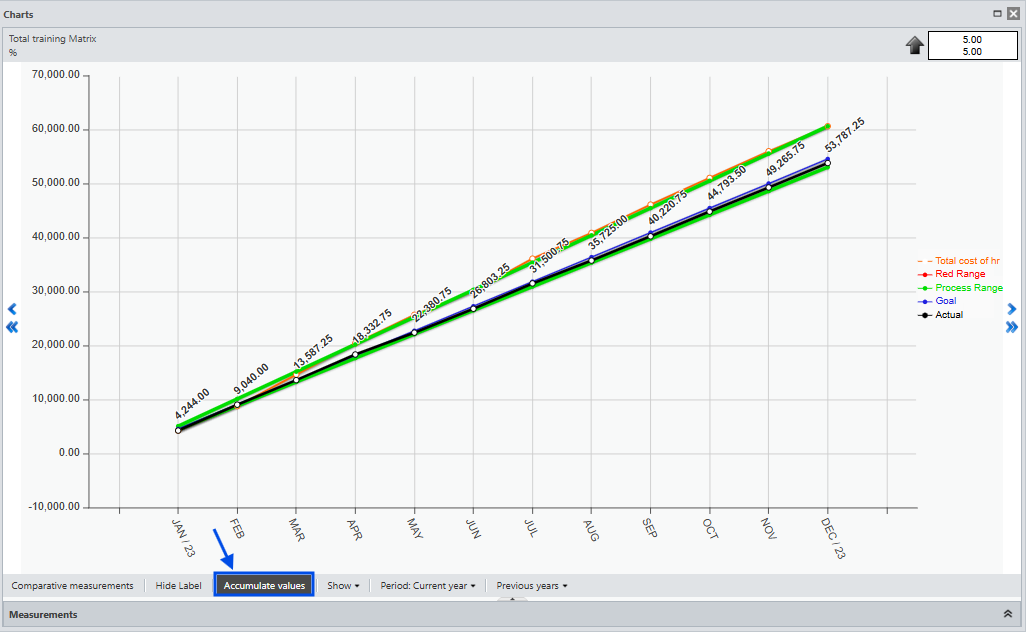Viewport: 1026px width, 633px height.
Task: Click the gray up arrow icon
Action: [x=914, y=46]
